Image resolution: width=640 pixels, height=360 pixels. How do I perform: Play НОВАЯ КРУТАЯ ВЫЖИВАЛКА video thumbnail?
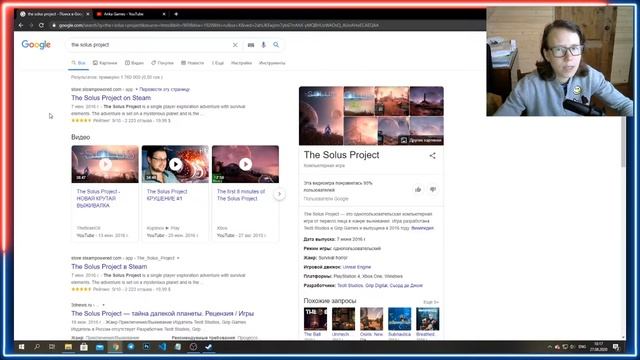[105, 164]
